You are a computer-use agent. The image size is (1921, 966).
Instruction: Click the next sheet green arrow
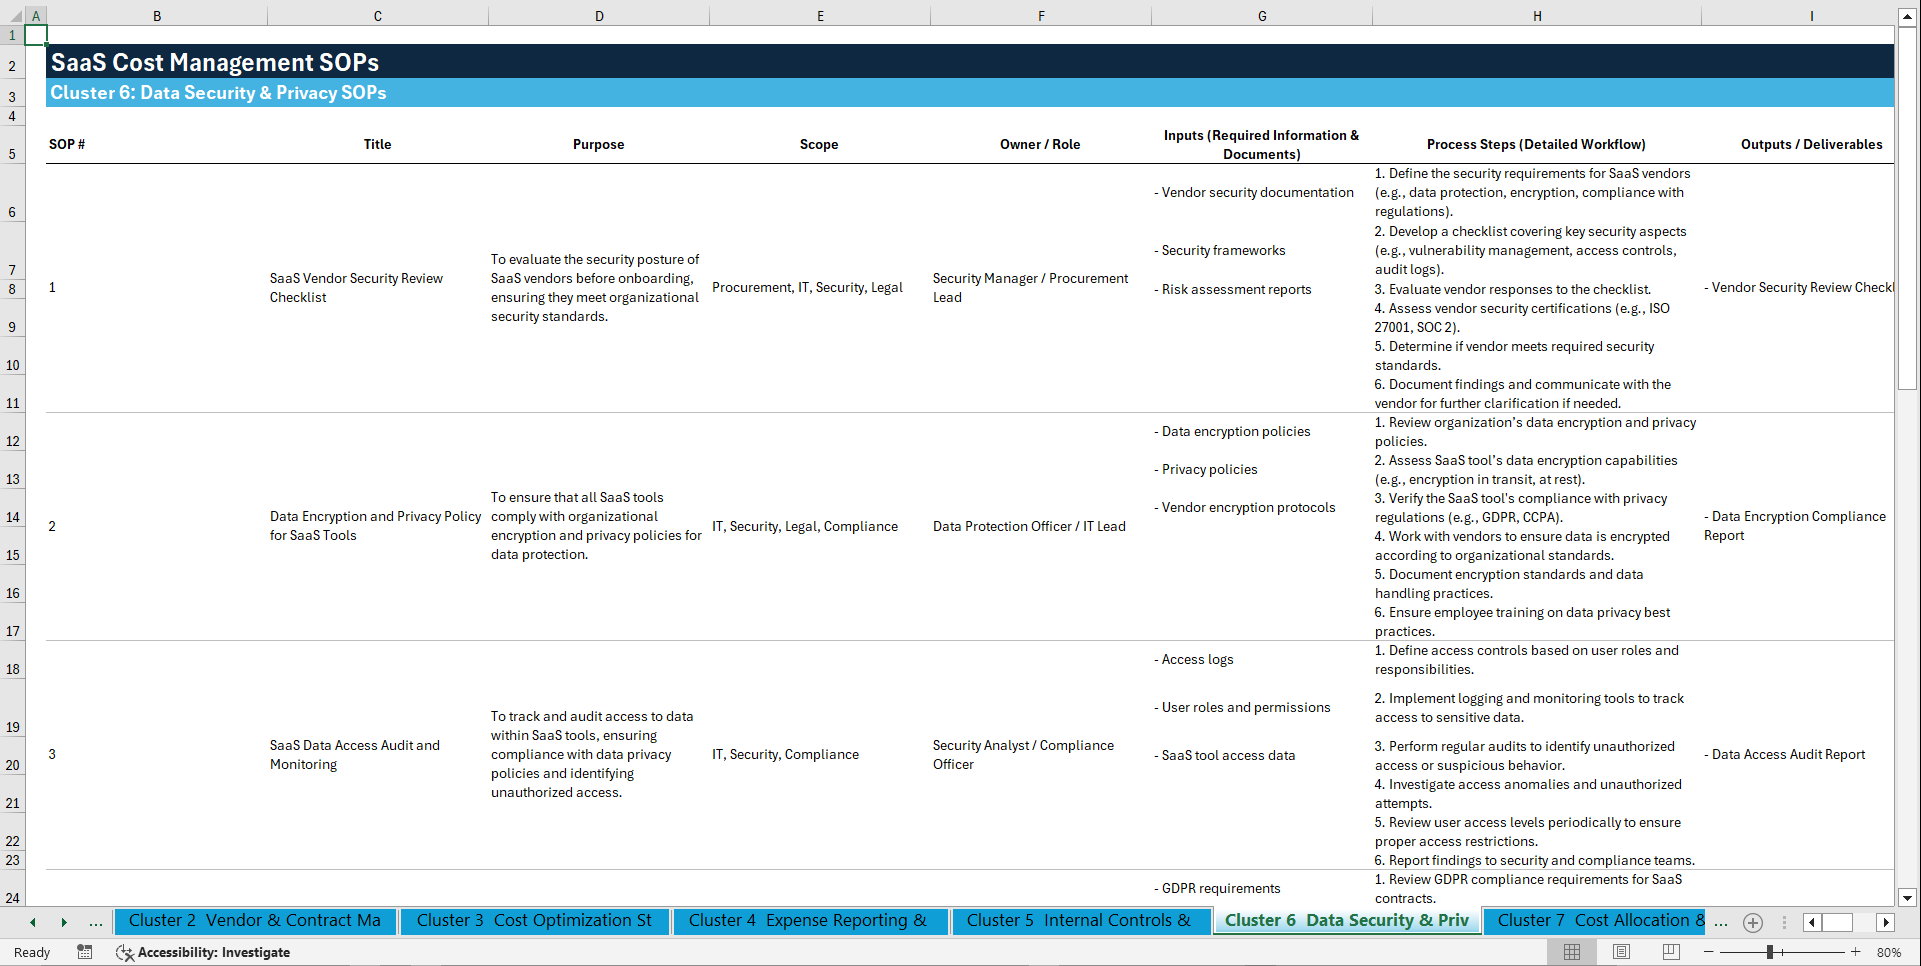[64, 922]
